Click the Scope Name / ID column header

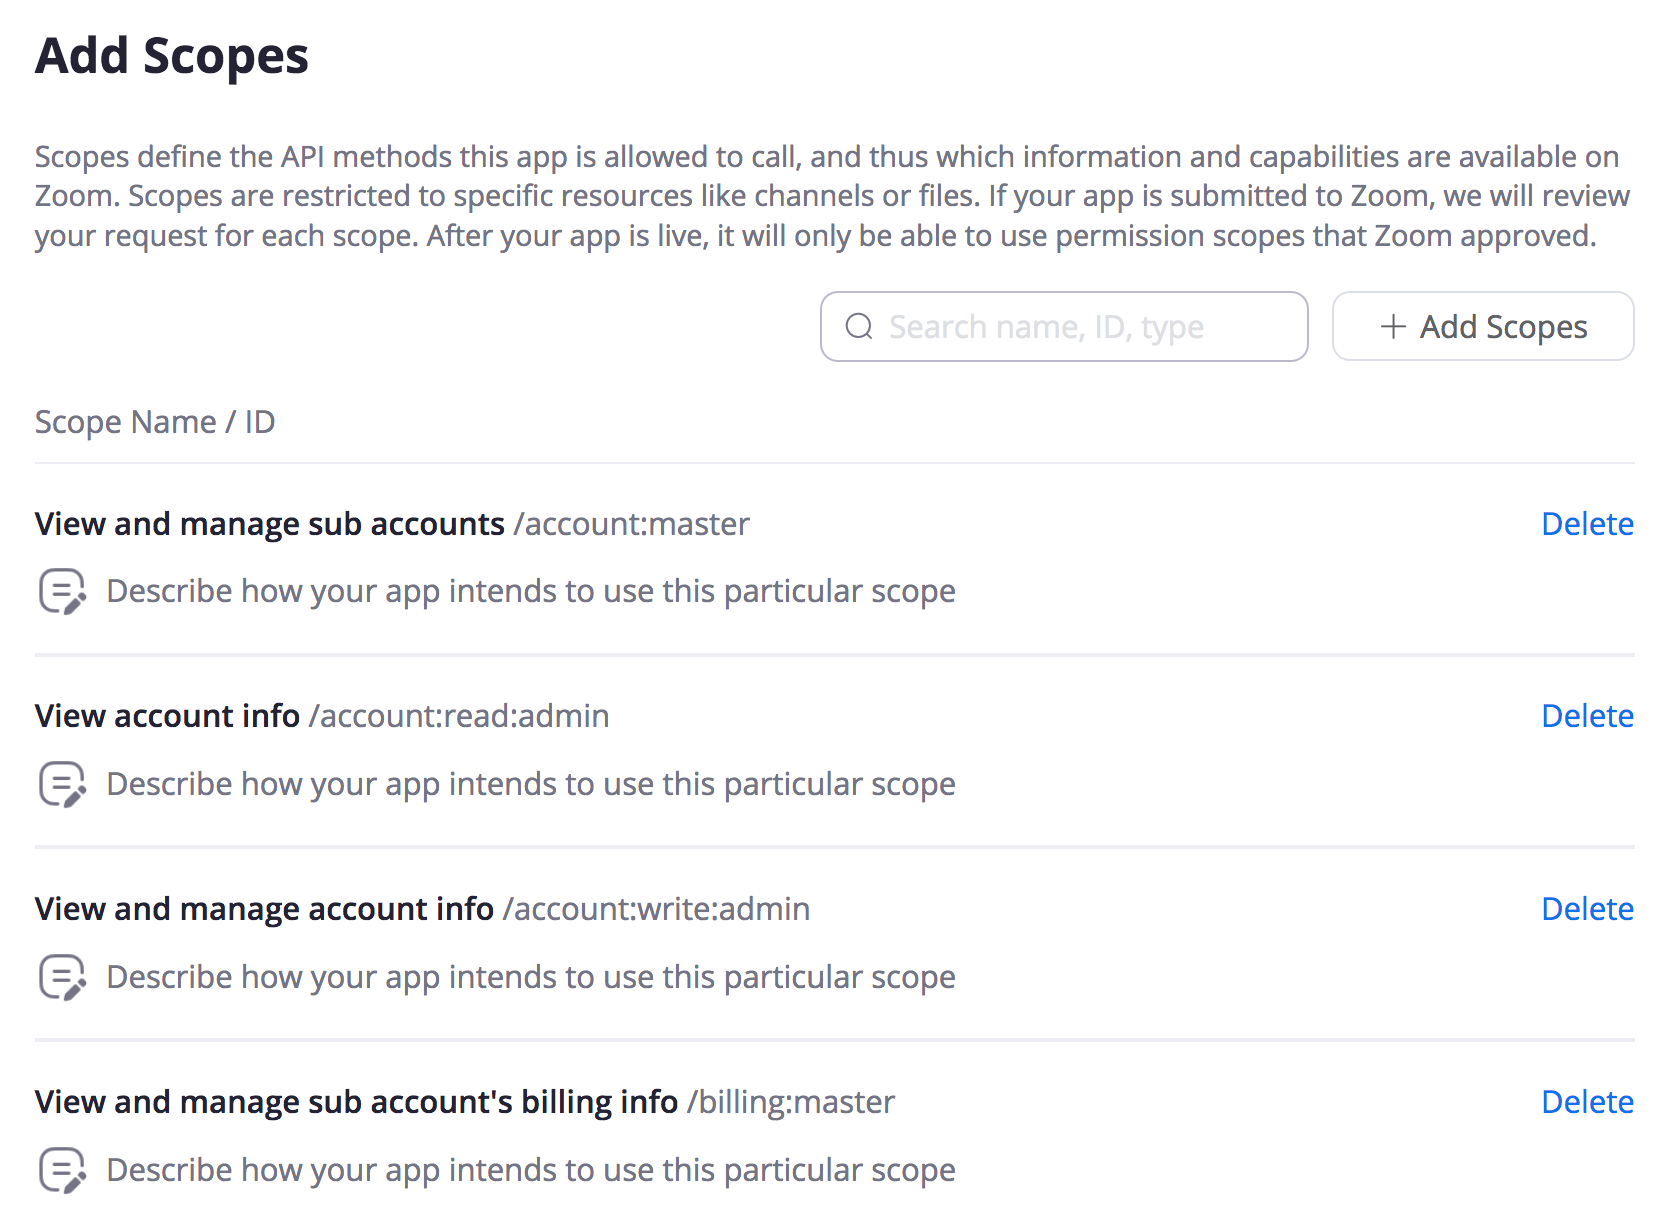[x=155, y=422]
